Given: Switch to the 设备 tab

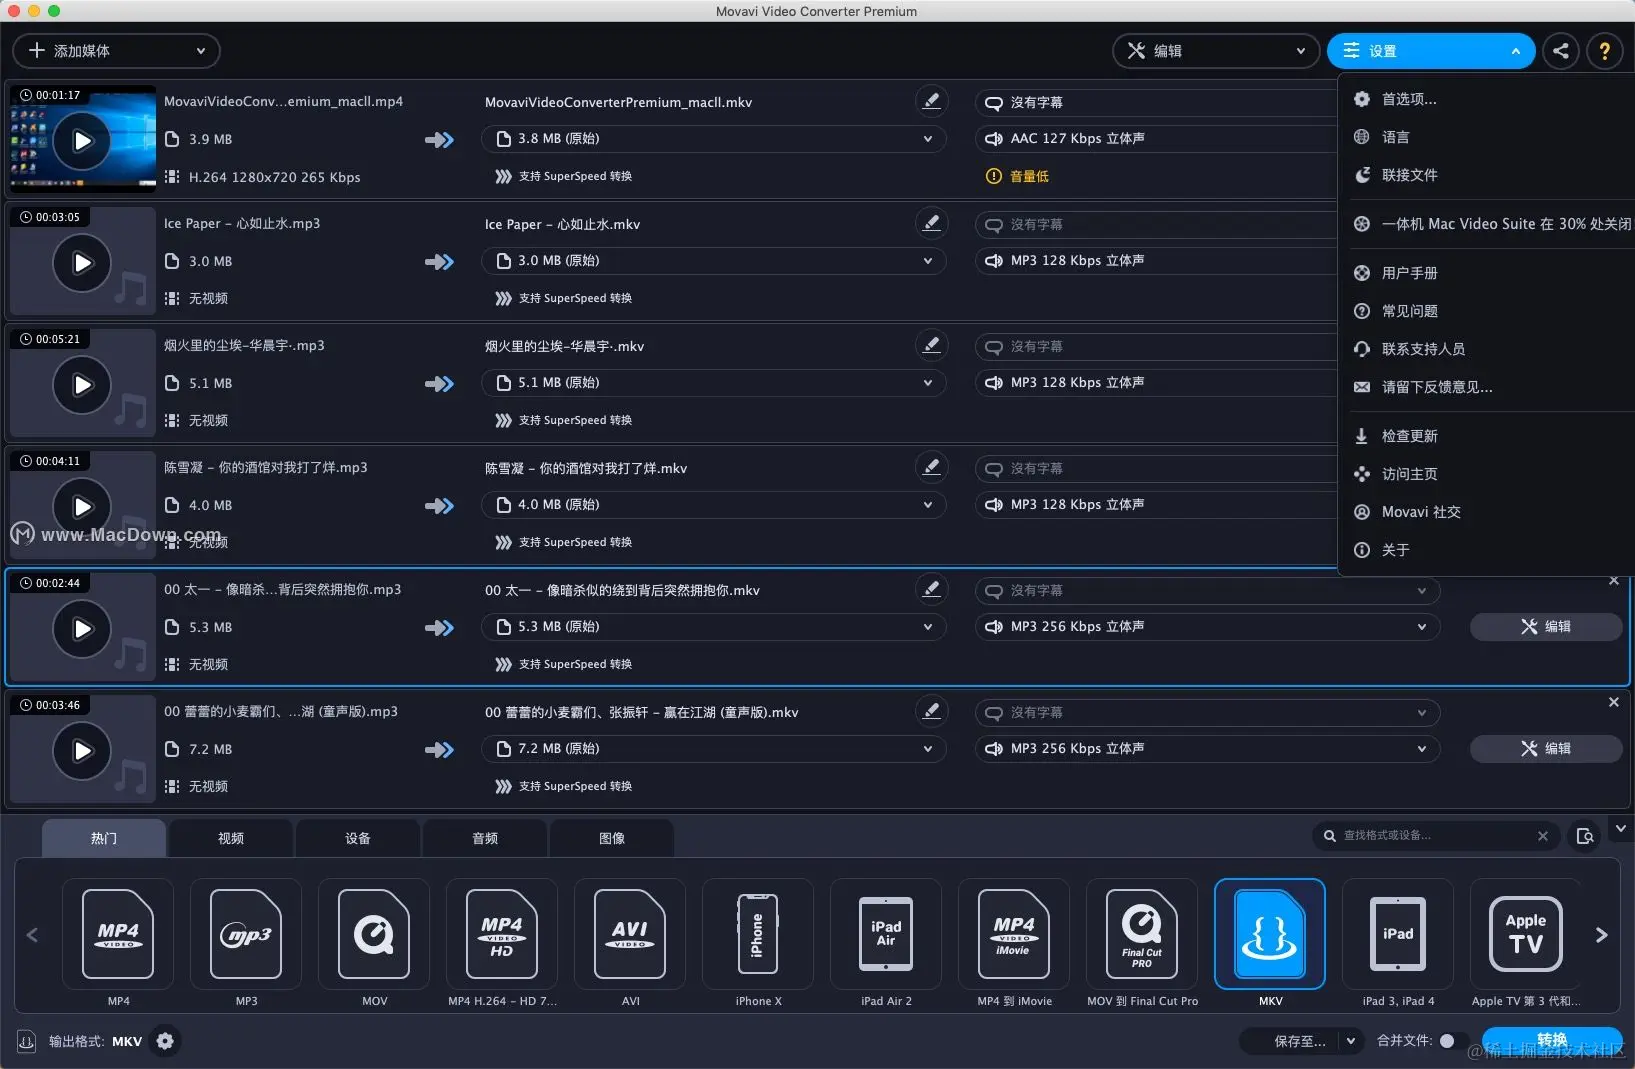Looking at the screenshot, I should [358, 838].
